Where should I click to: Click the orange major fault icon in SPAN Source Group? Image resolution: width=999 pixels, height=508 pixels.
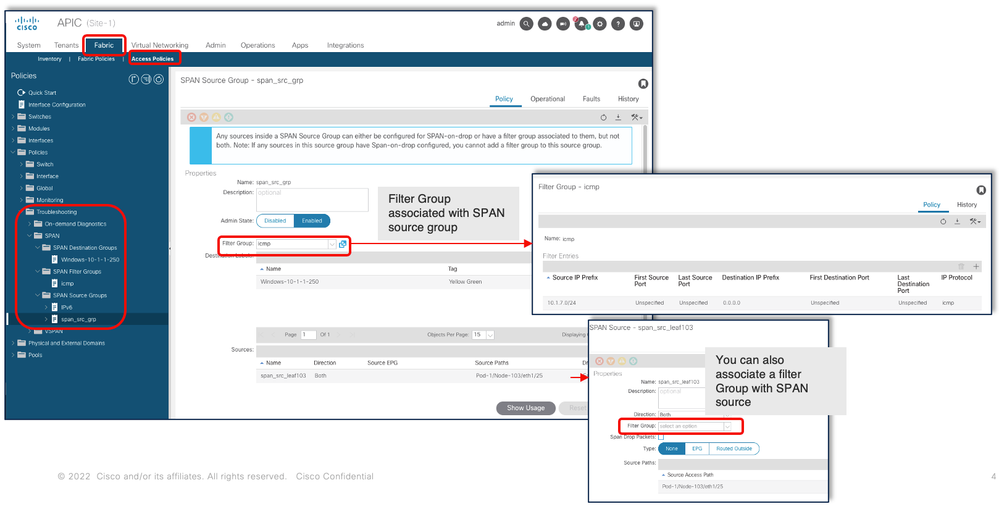(204, 117)
